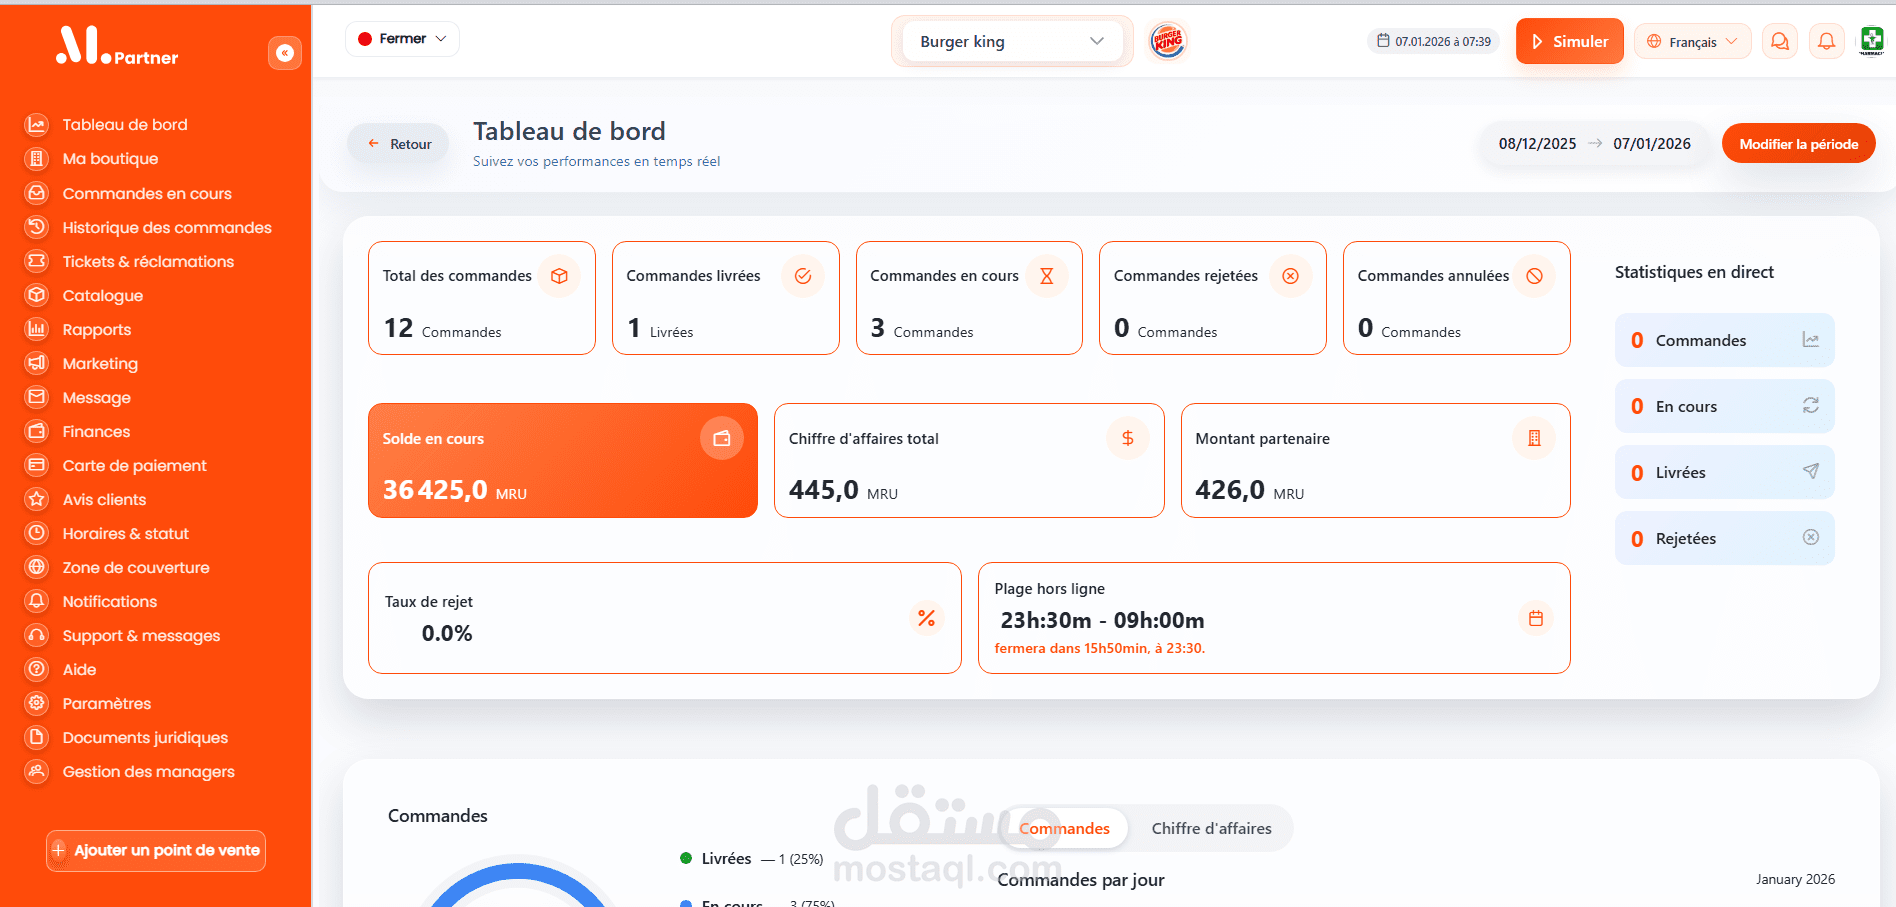Click the Support & messages headset icon
Image resolution: width=1896 pixels, height=907 pixels.
[x=37, y=635]
